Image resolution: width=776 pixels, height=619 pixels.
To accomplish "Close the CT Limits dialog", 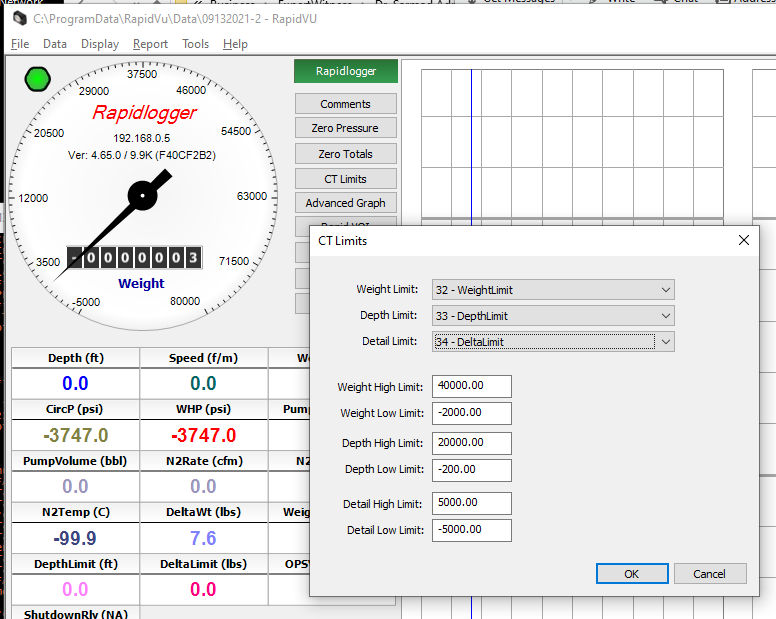I will [x=743, y=240].
